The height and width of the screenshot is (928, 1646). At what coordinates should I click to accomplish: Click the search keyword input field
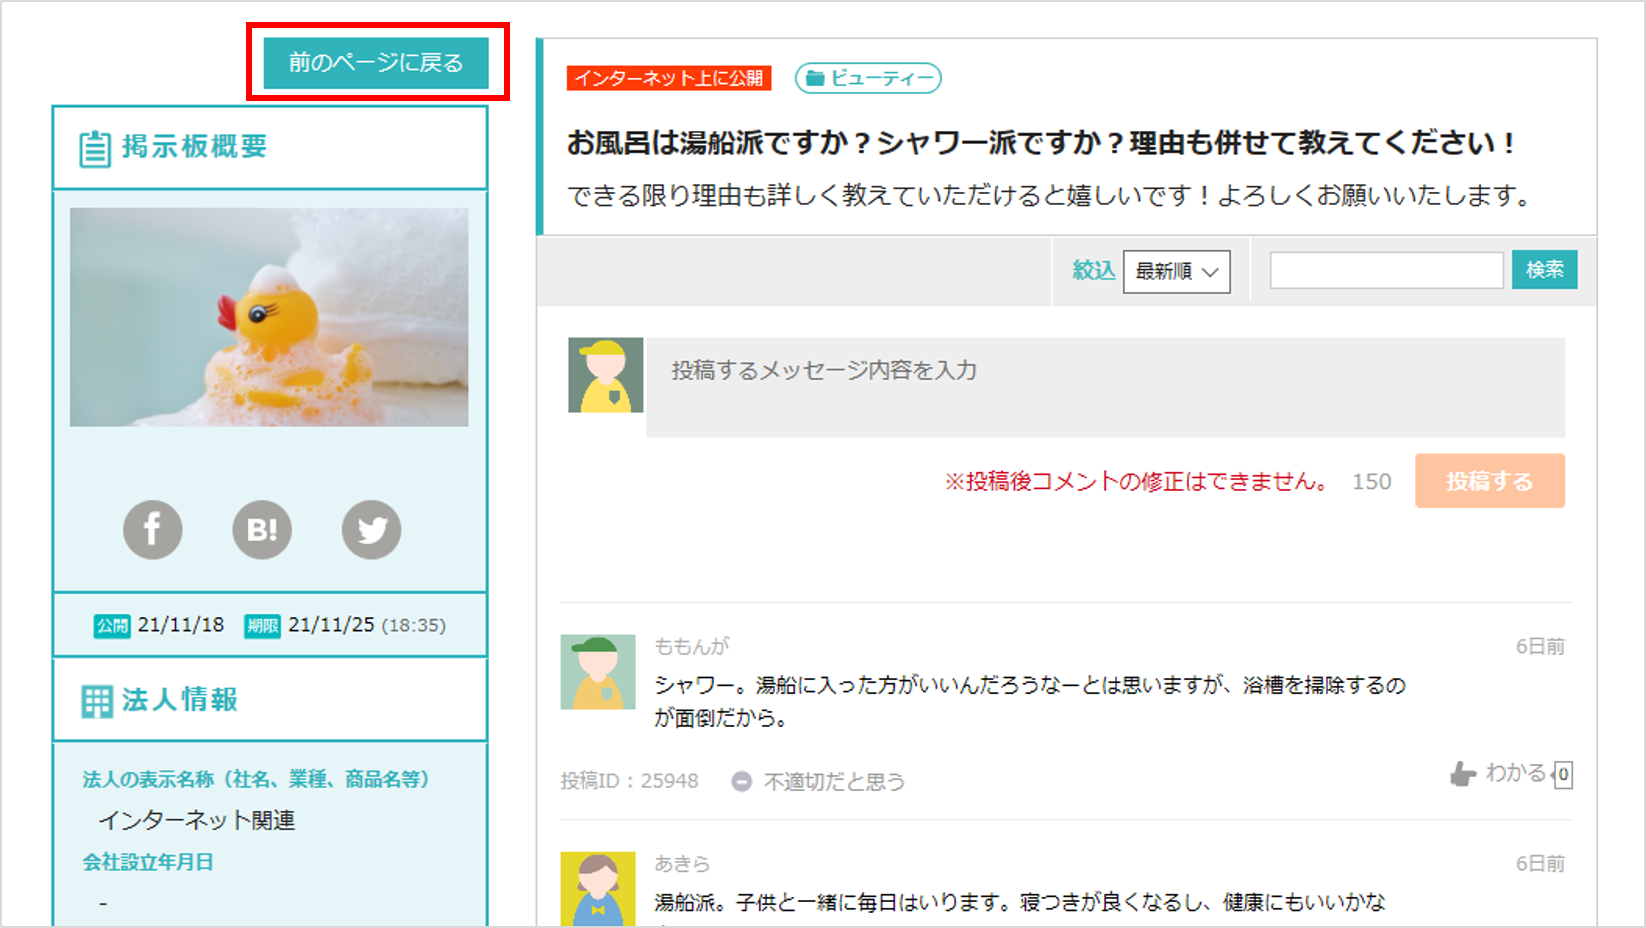click(x=1386, y=270)
